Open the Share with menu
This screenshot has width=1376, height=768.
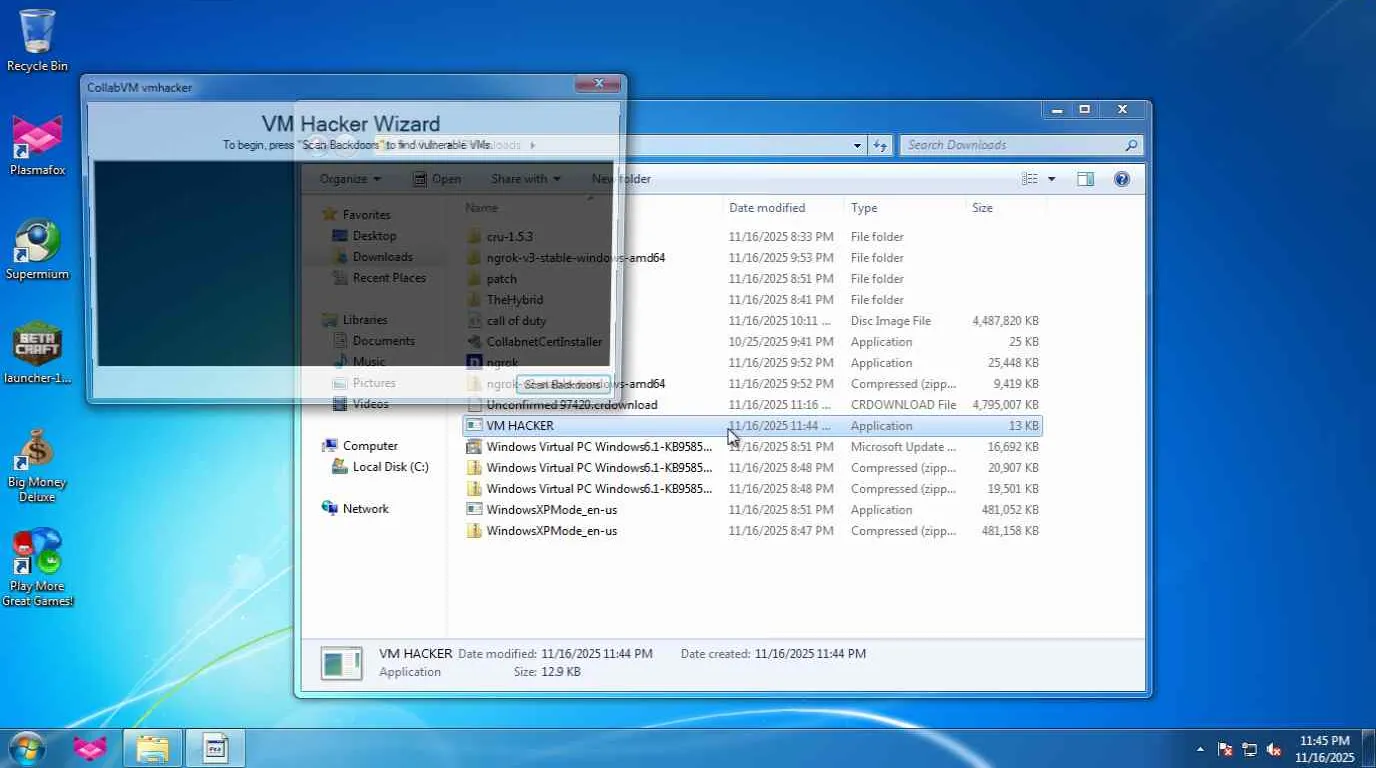pos(525,179)
